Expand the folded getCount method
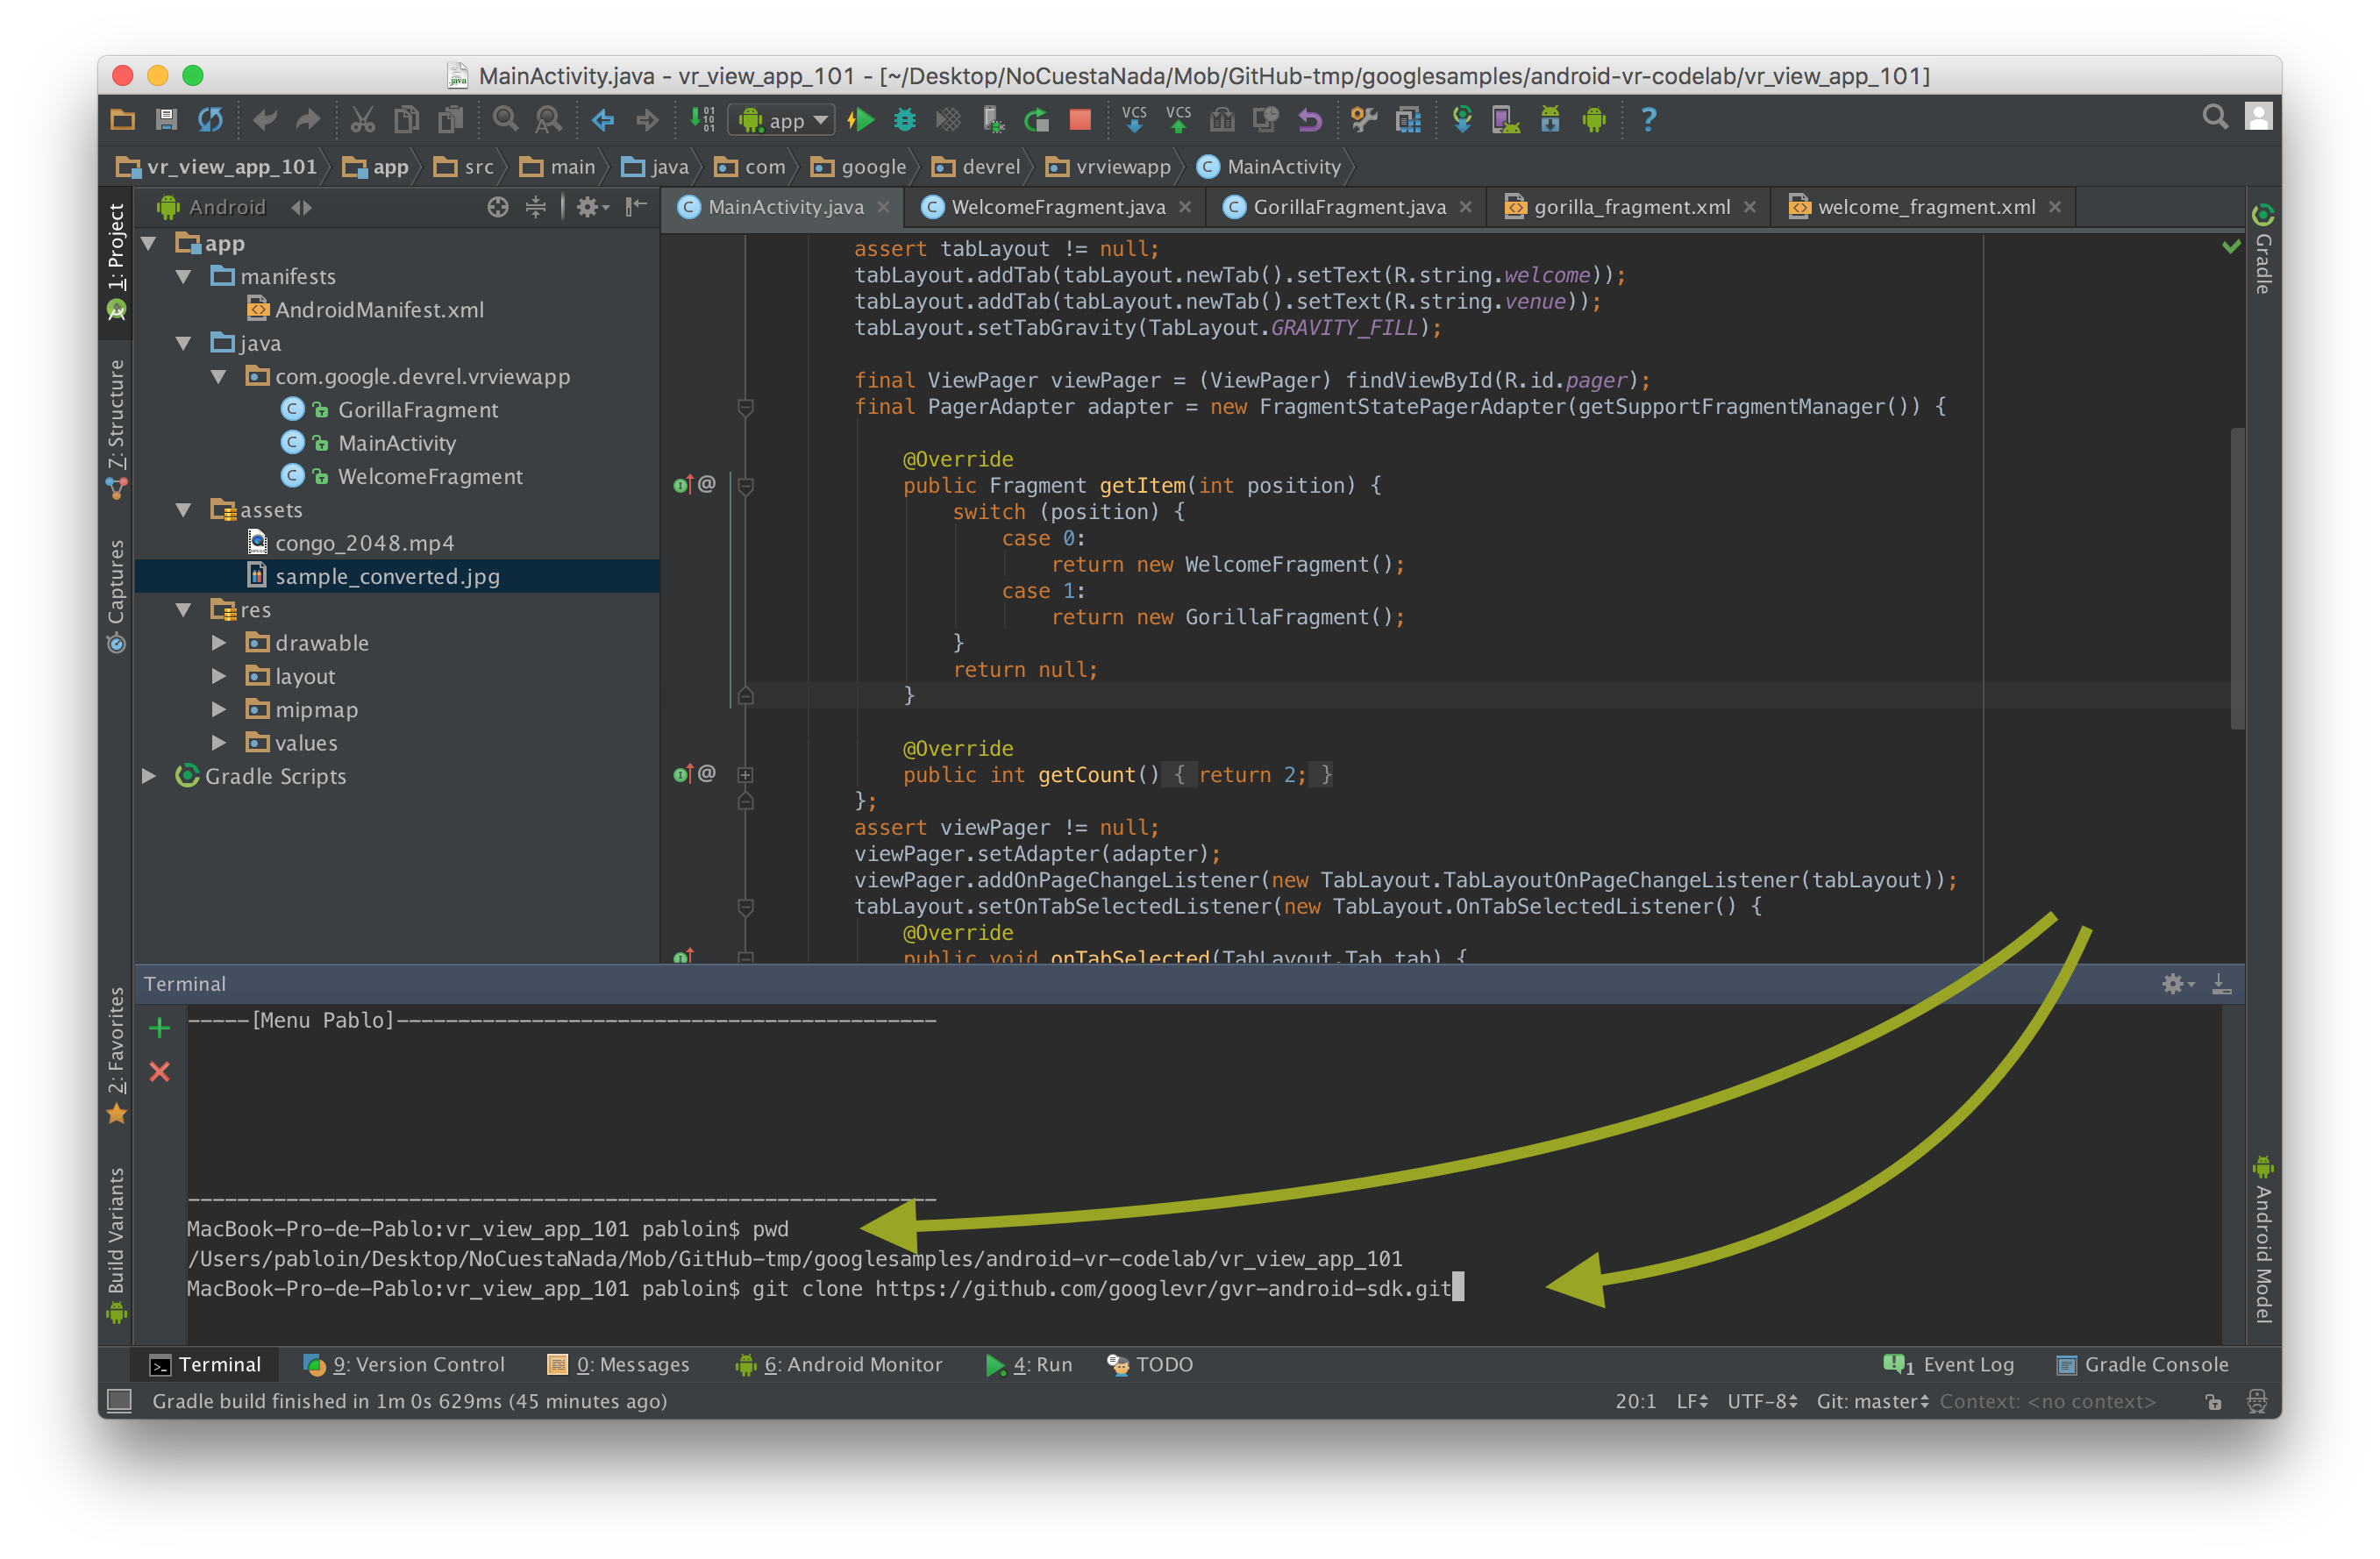2380x1559 pixels. 745,775
